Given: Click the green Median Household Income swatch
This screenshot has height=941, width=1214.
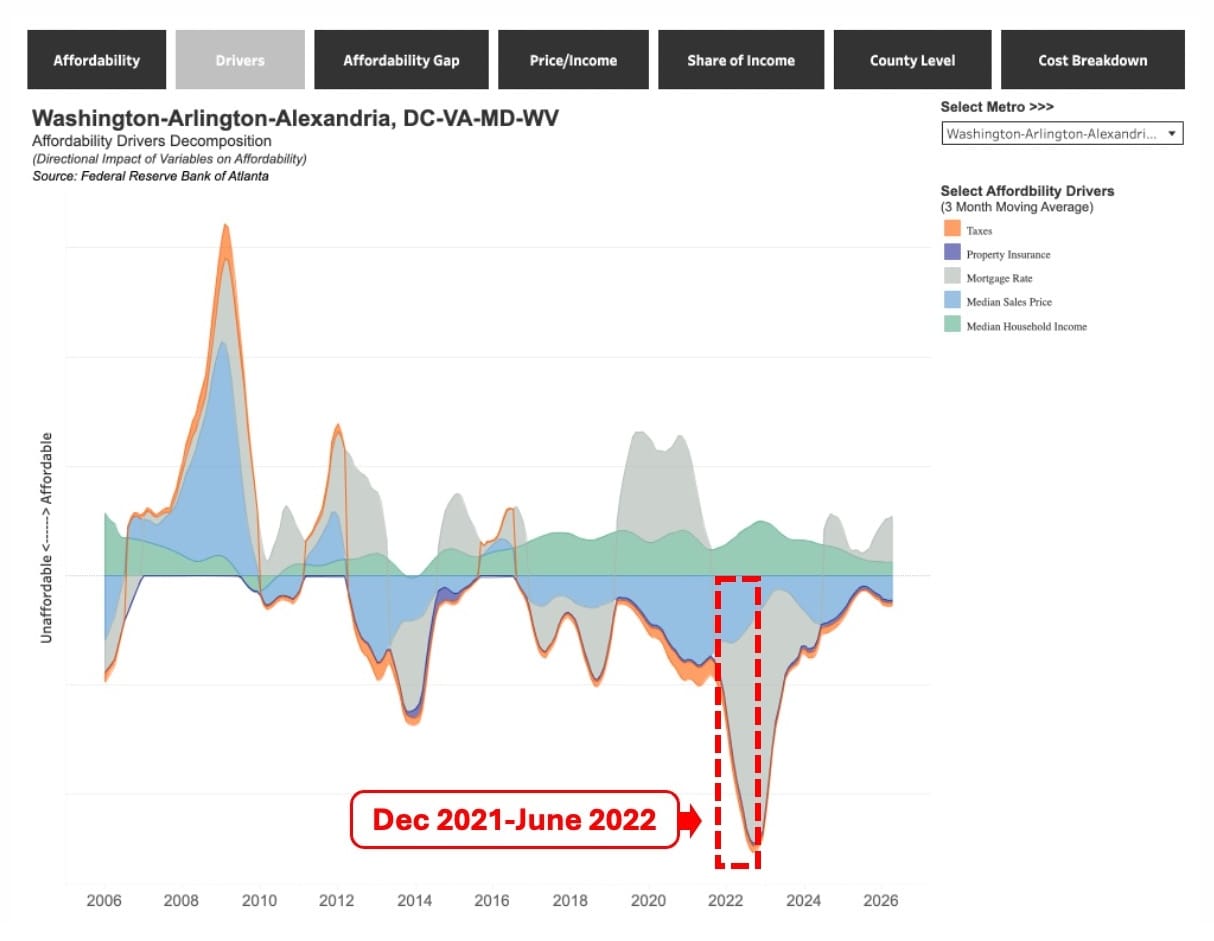Looking at the screenshot, I should point(951,326).
